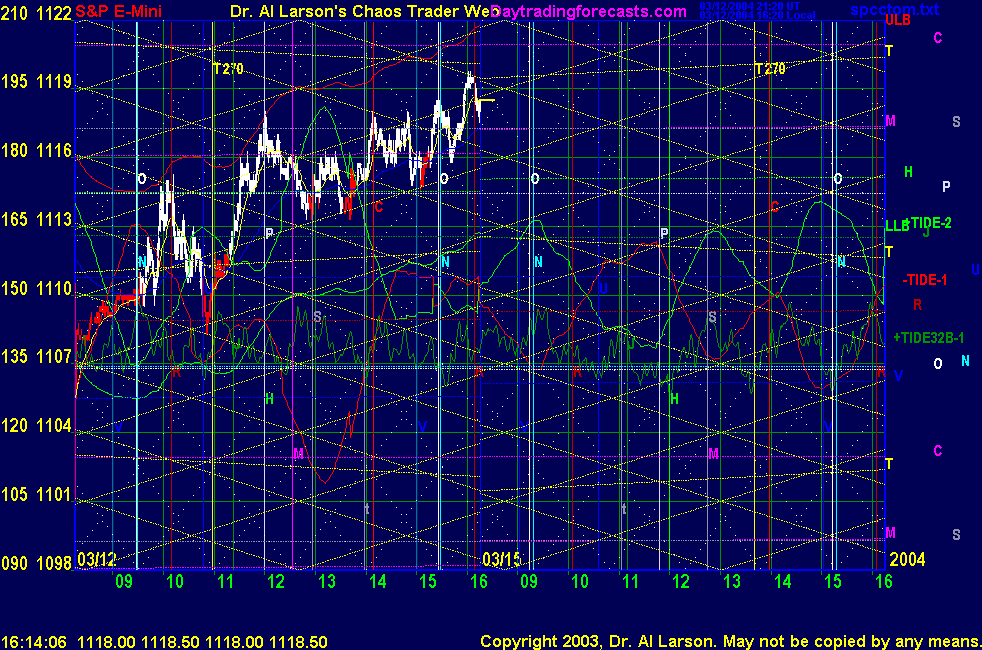Click the 135 1107 price axis label
Viewport: 982px width, 650px height.
click(36, 356)
